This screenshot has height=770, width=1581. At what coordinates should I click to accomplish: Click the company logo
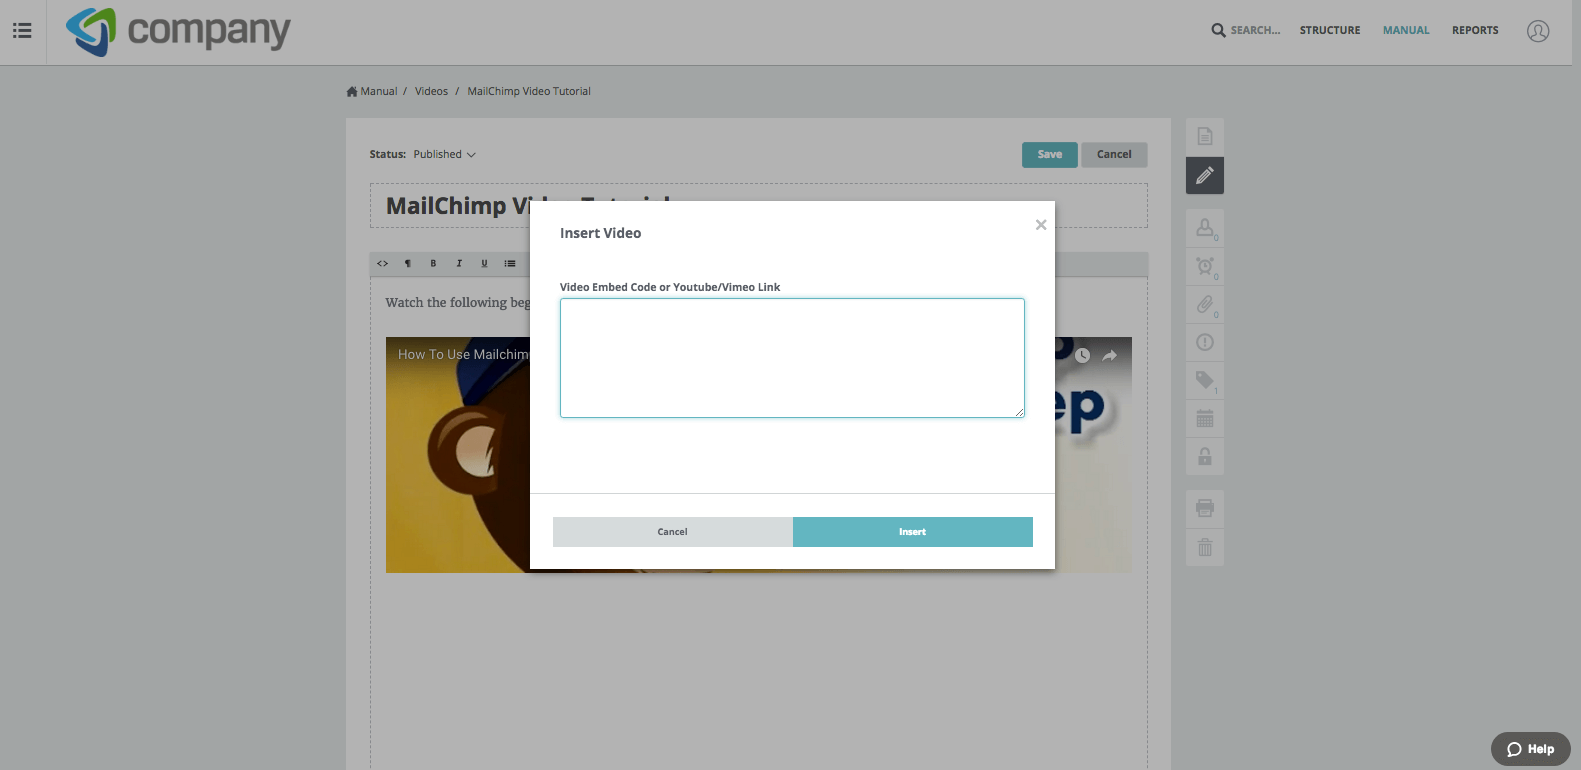178,31
